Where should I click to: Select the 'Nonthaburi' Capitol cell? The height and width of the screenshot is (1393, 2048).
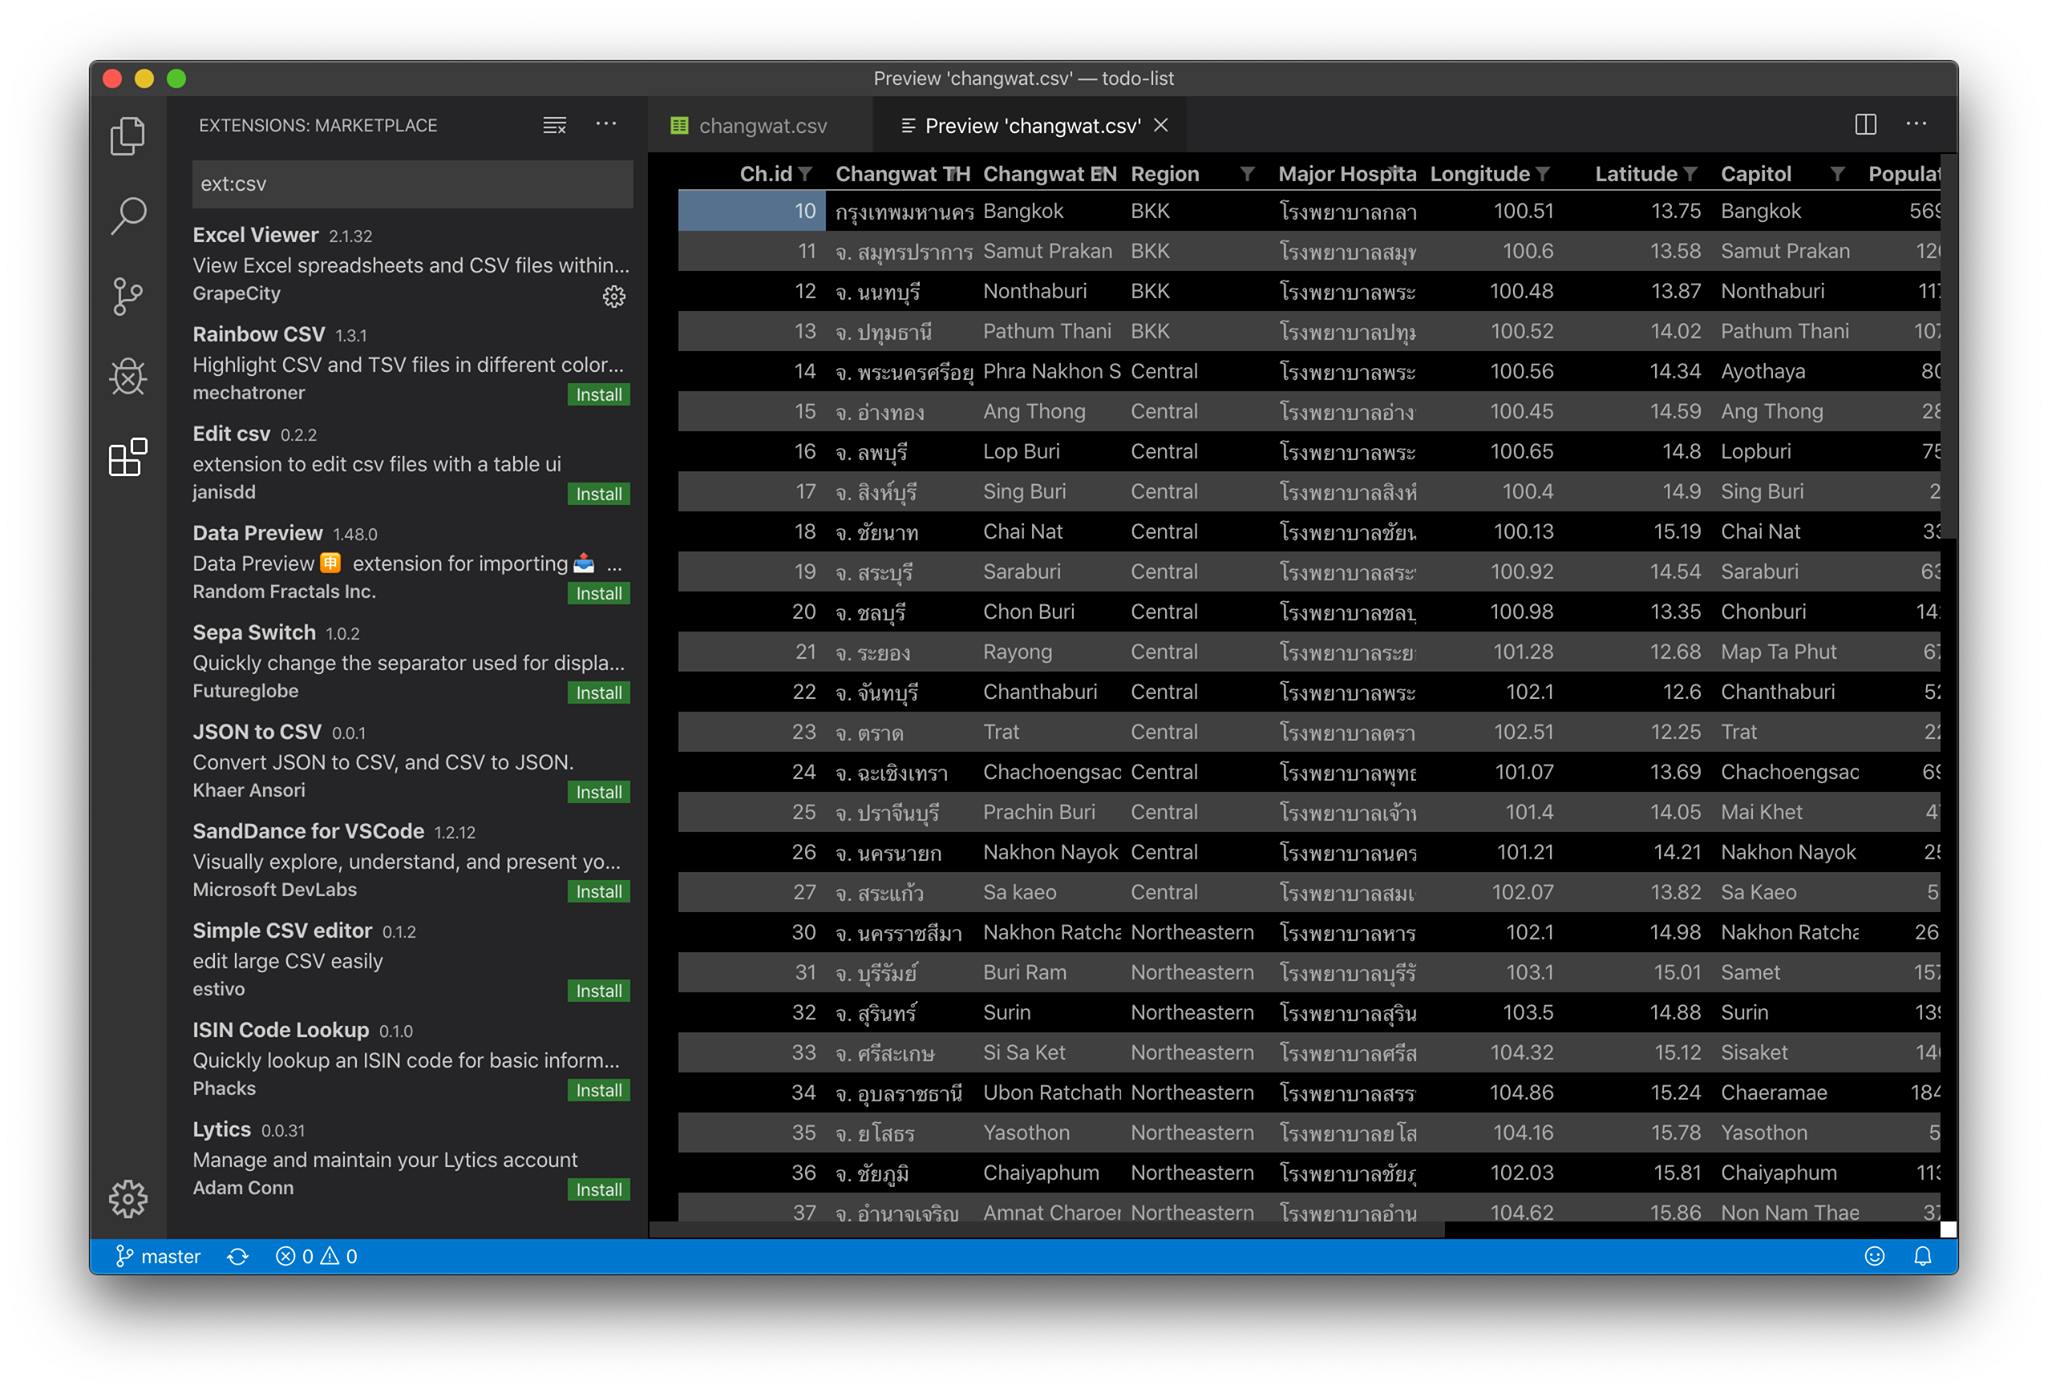click(1785, 291)
